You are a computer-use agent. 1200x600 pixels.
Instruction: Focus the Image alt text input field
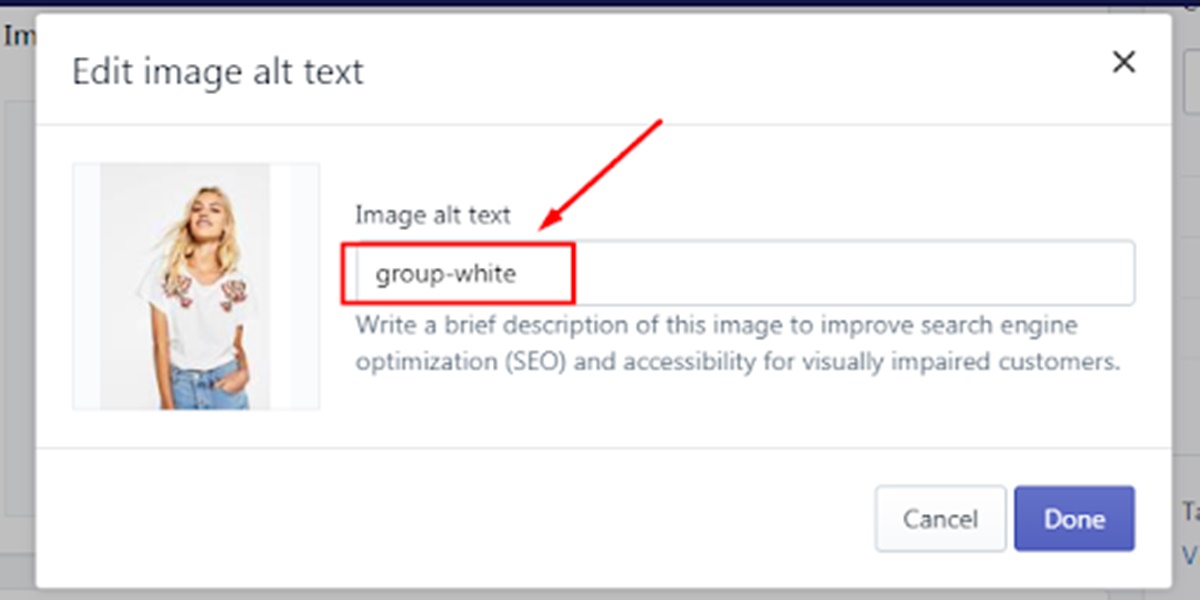[745, 273]
